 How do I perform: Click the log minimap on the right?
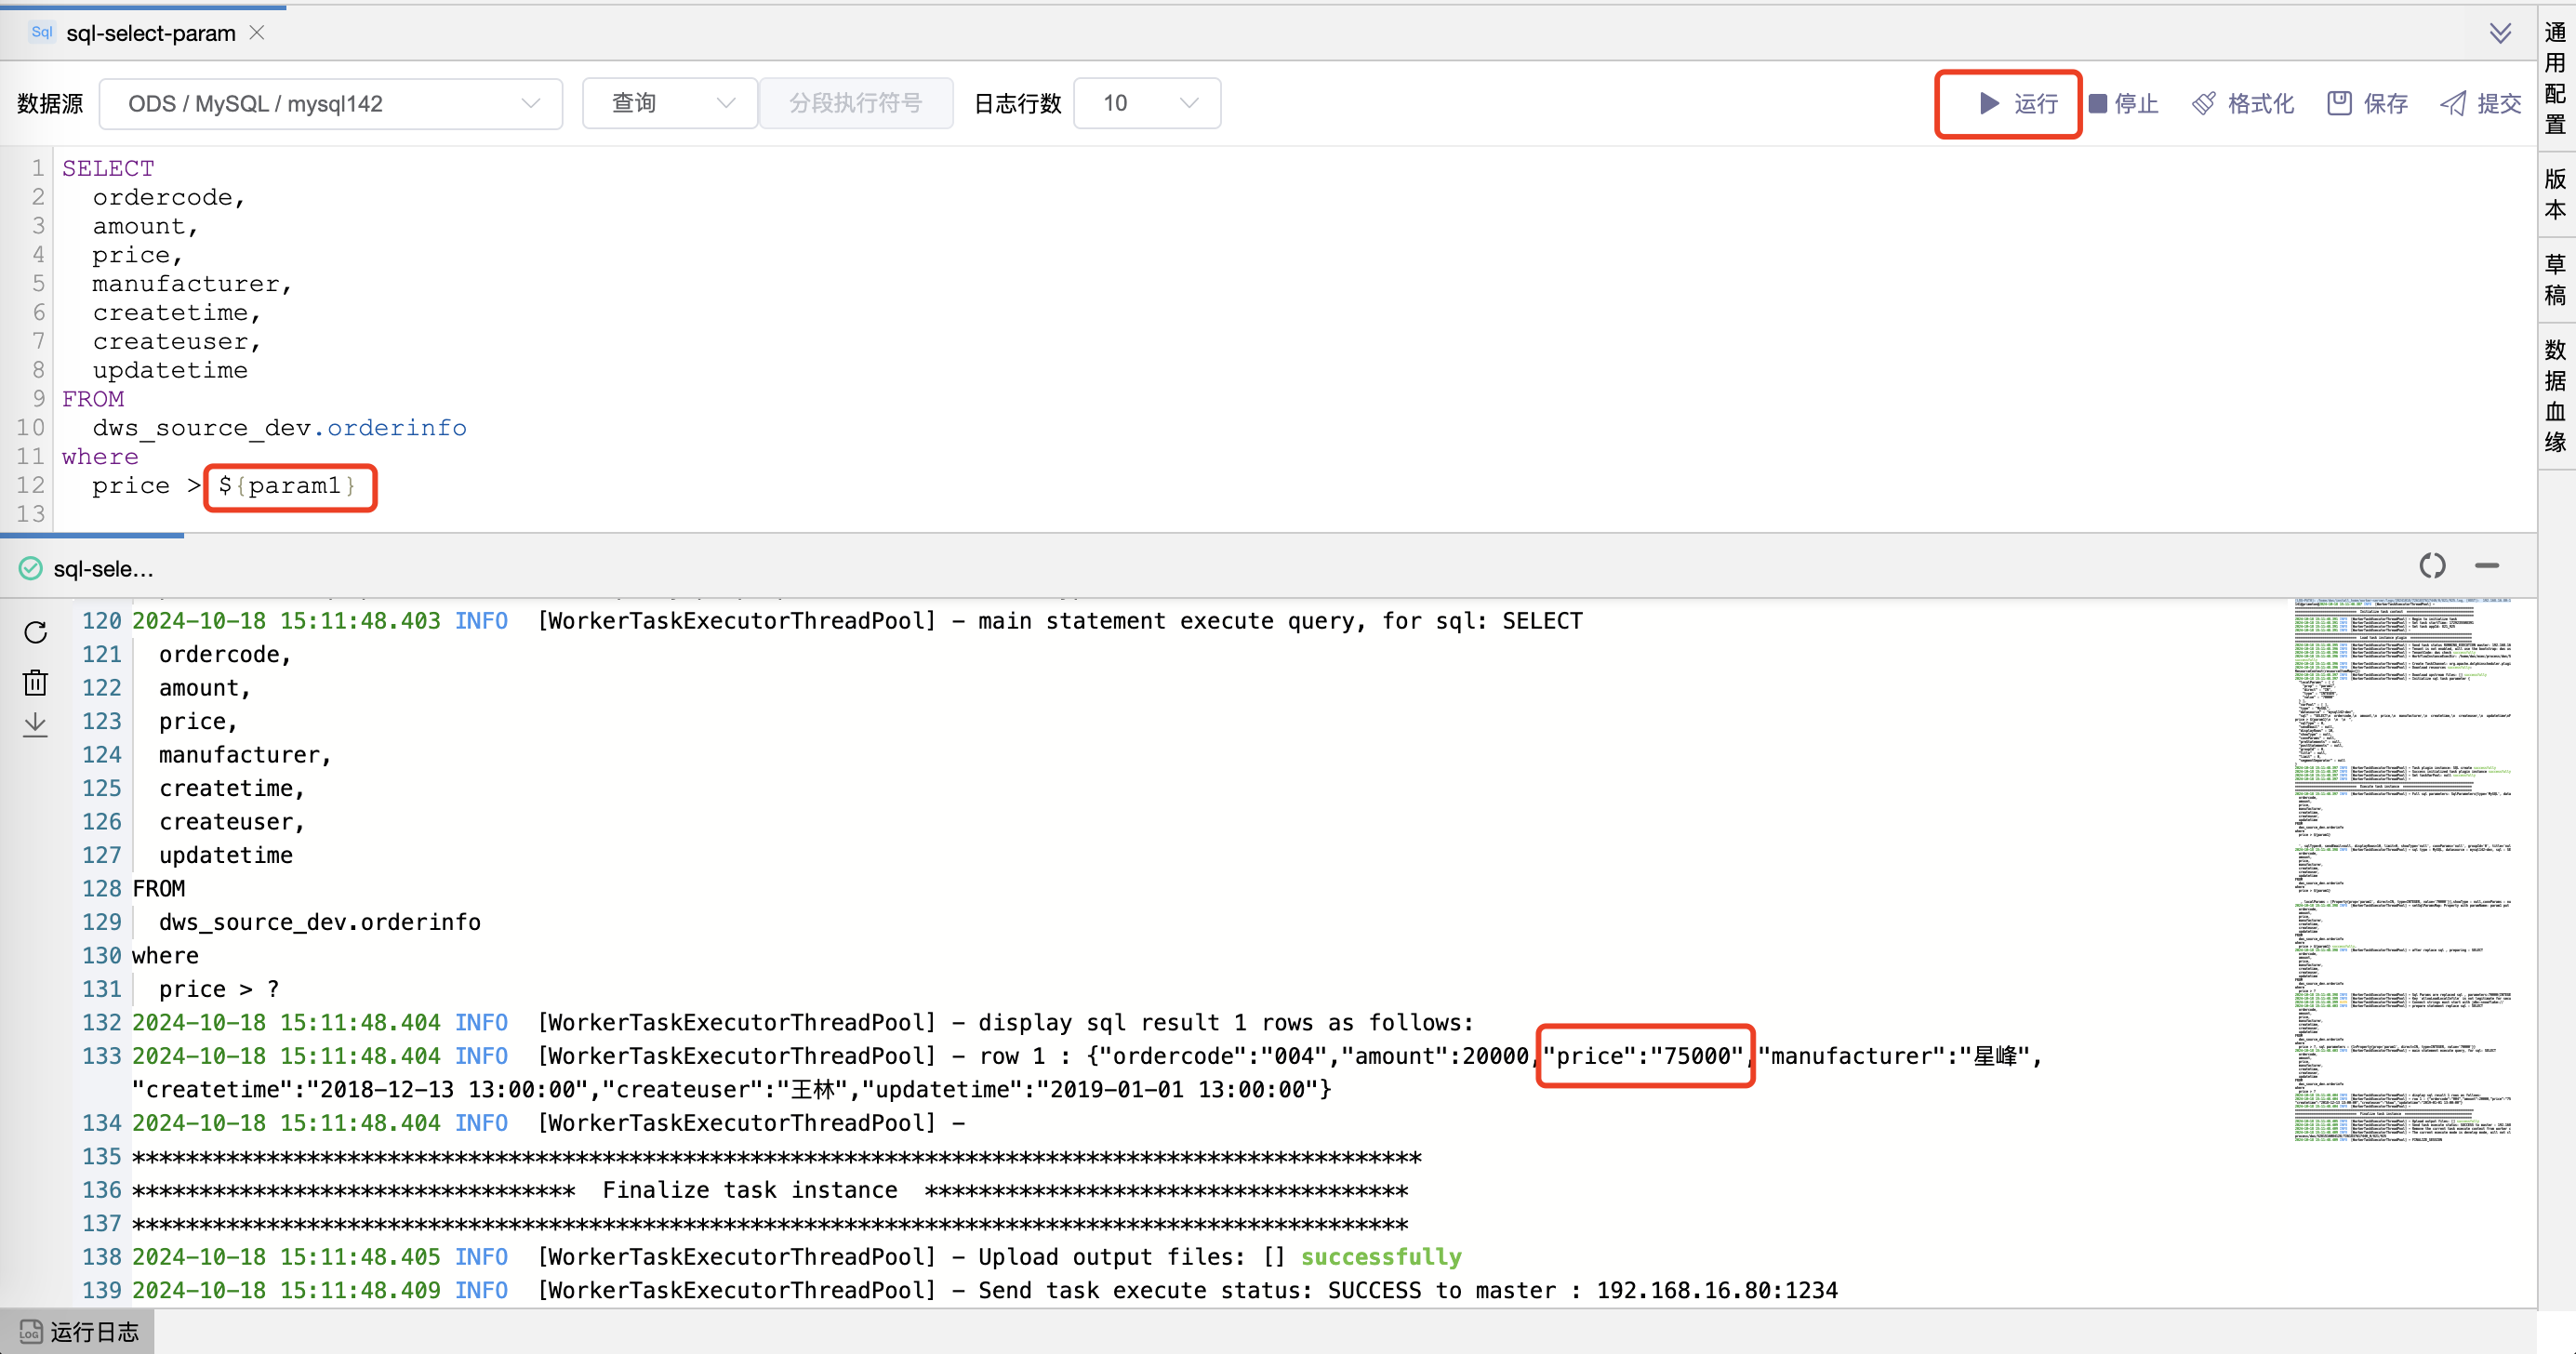click(2404, 870)
